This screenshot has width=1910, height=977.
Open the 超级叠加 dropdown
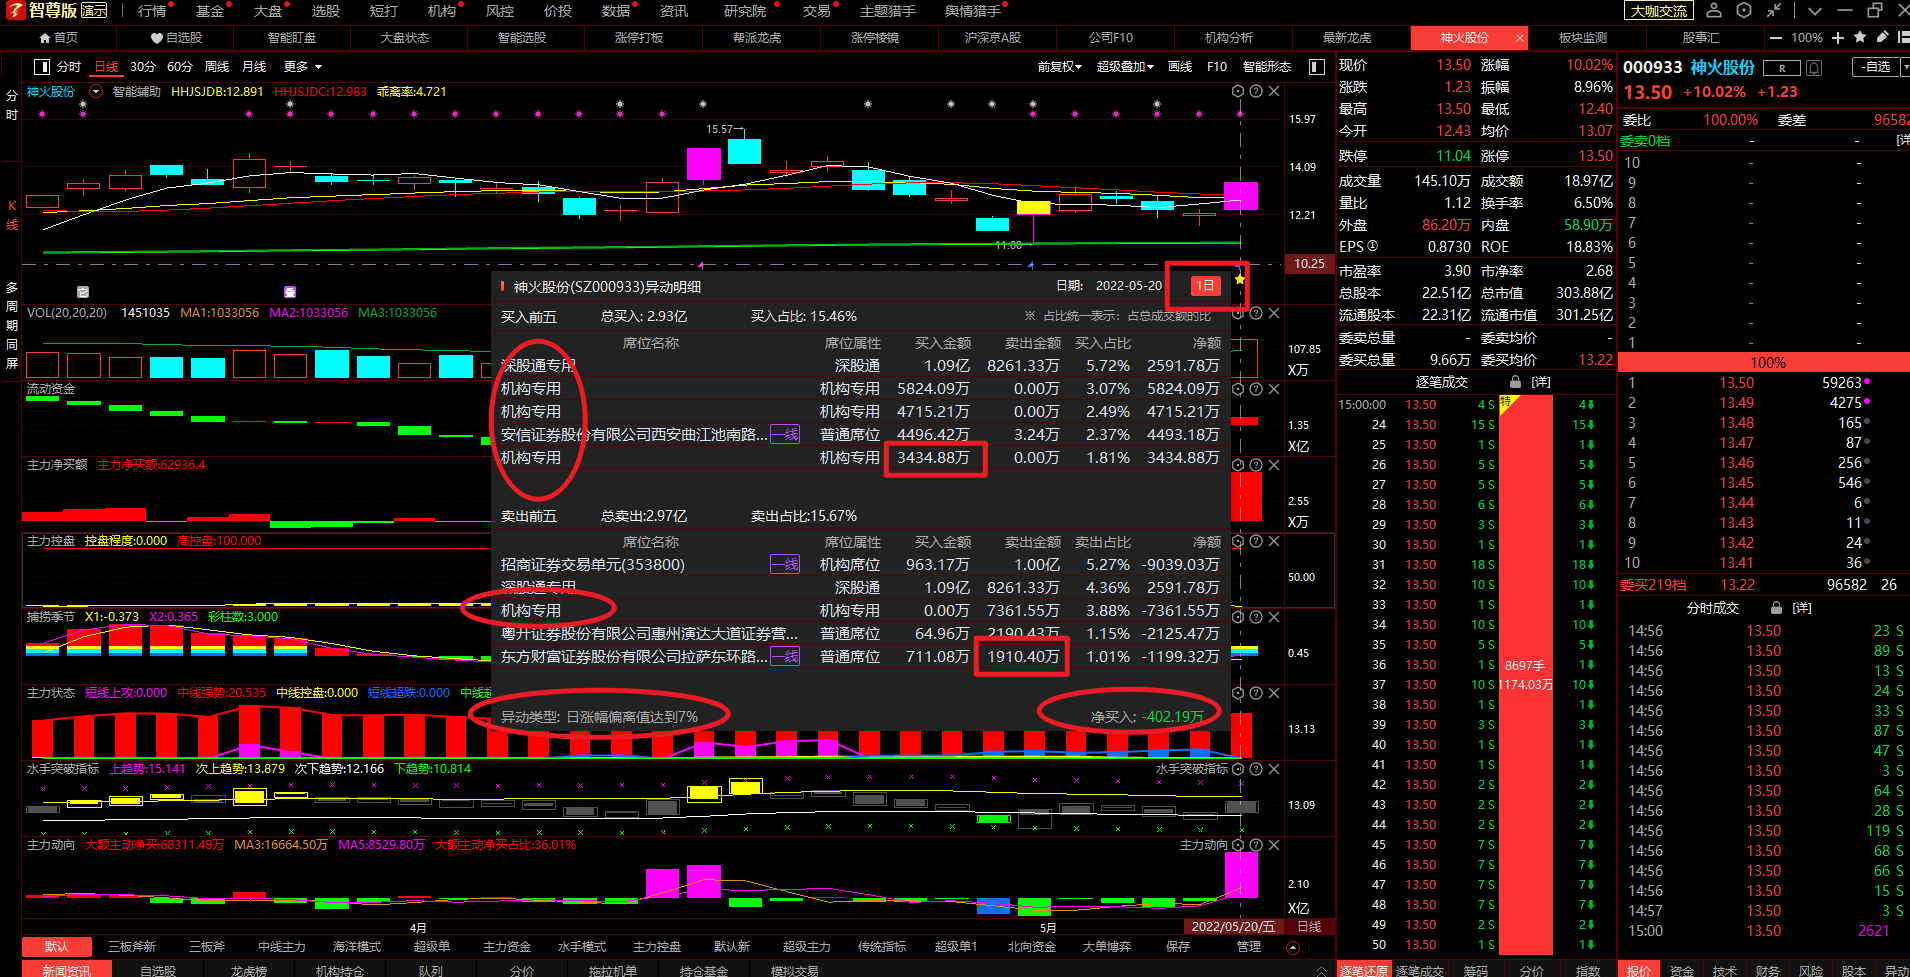point(1125,67)
